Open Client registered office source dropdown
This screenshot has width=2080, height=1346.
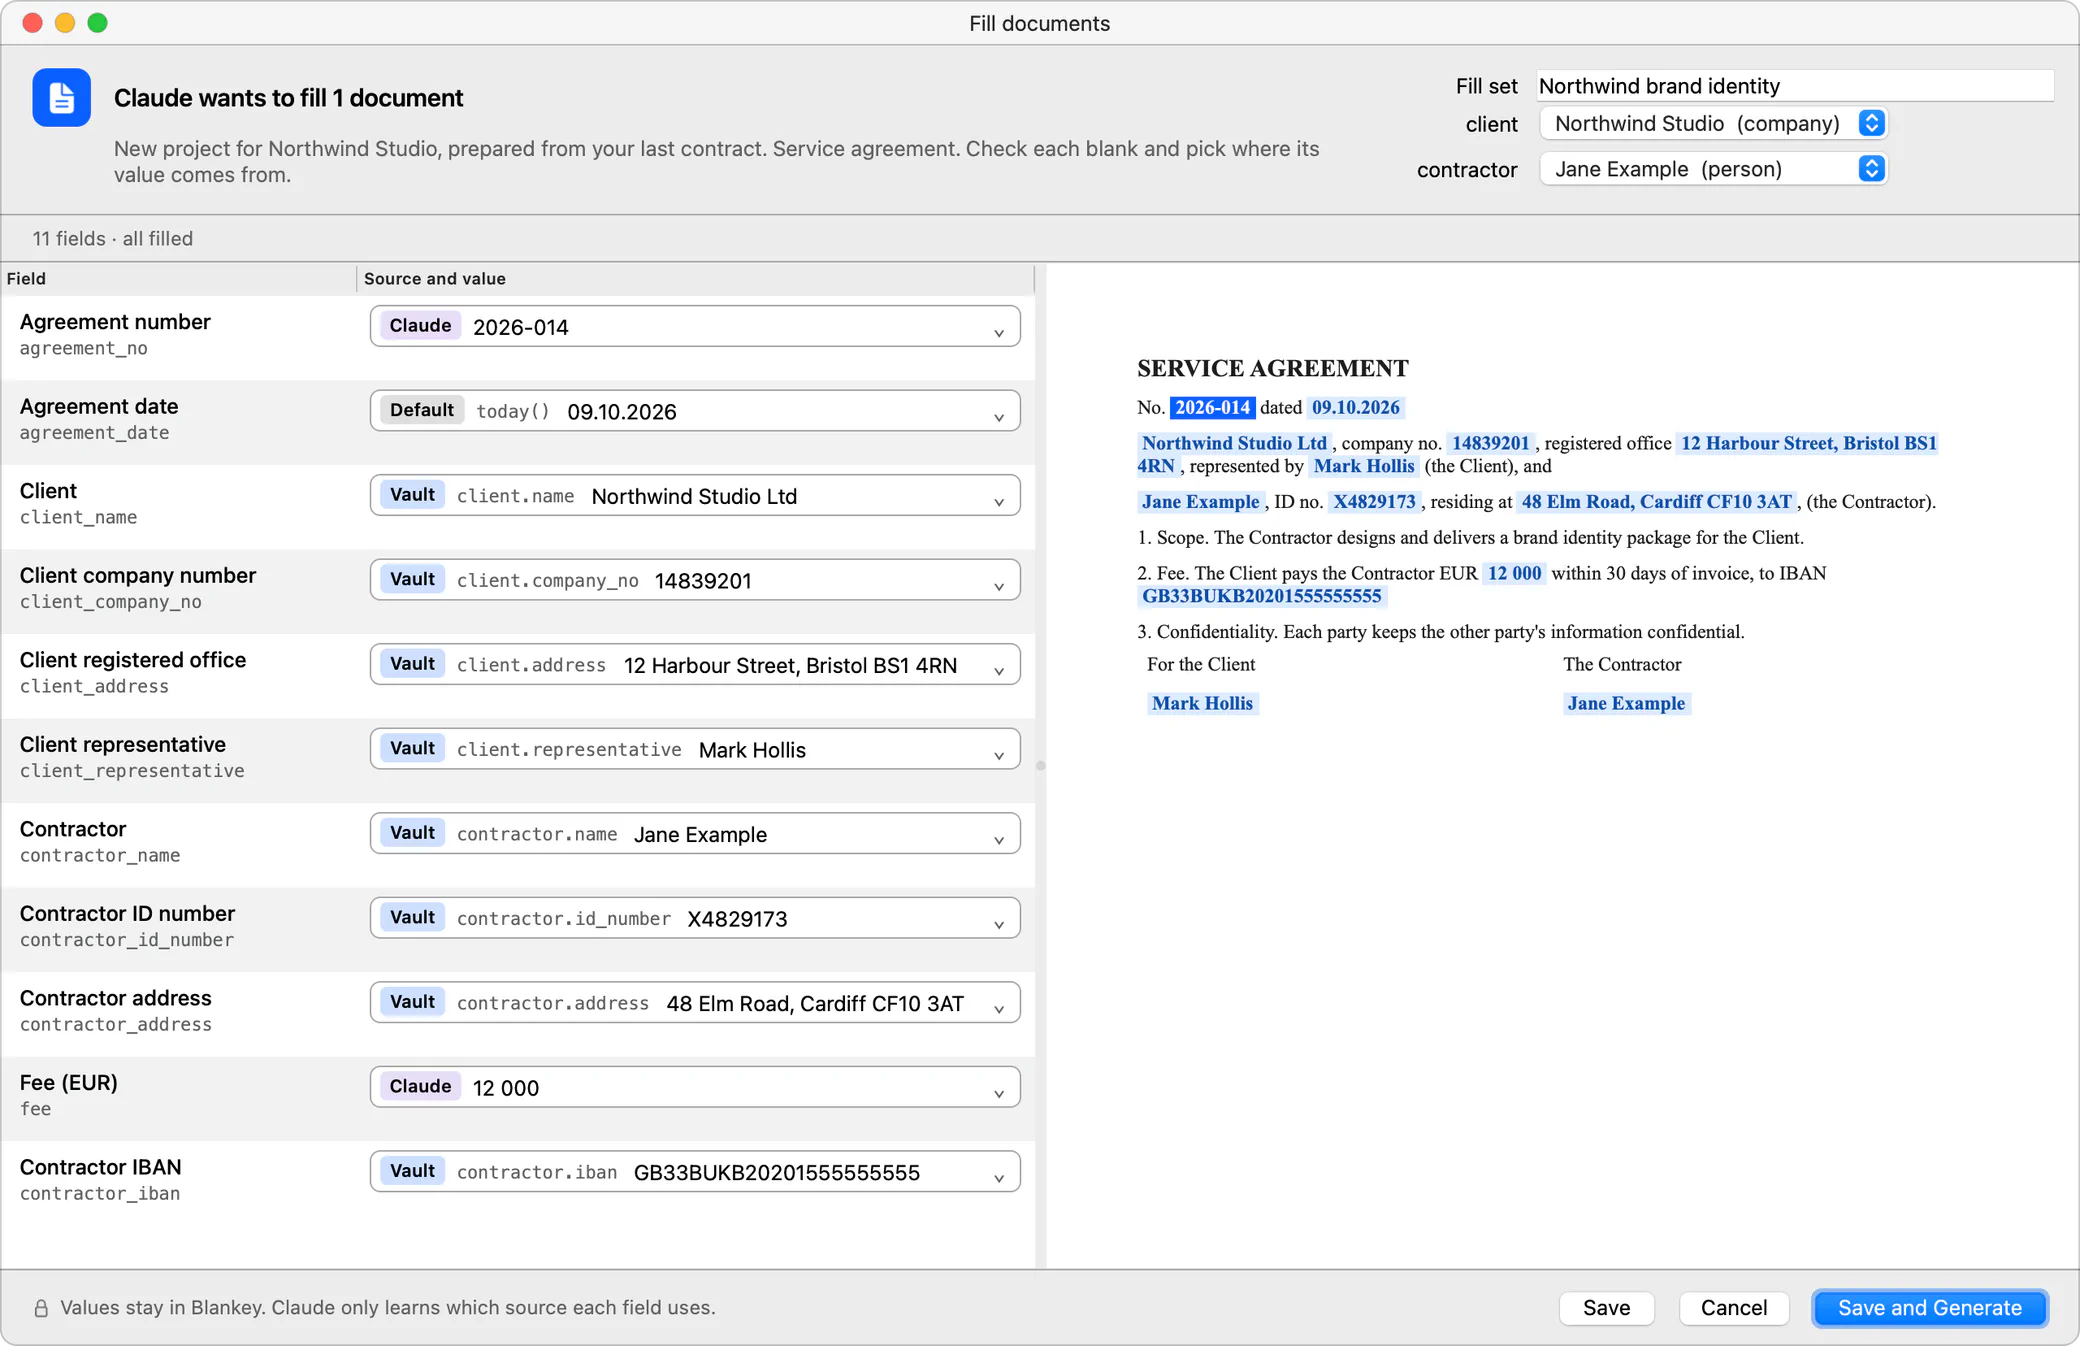point(695,664)
